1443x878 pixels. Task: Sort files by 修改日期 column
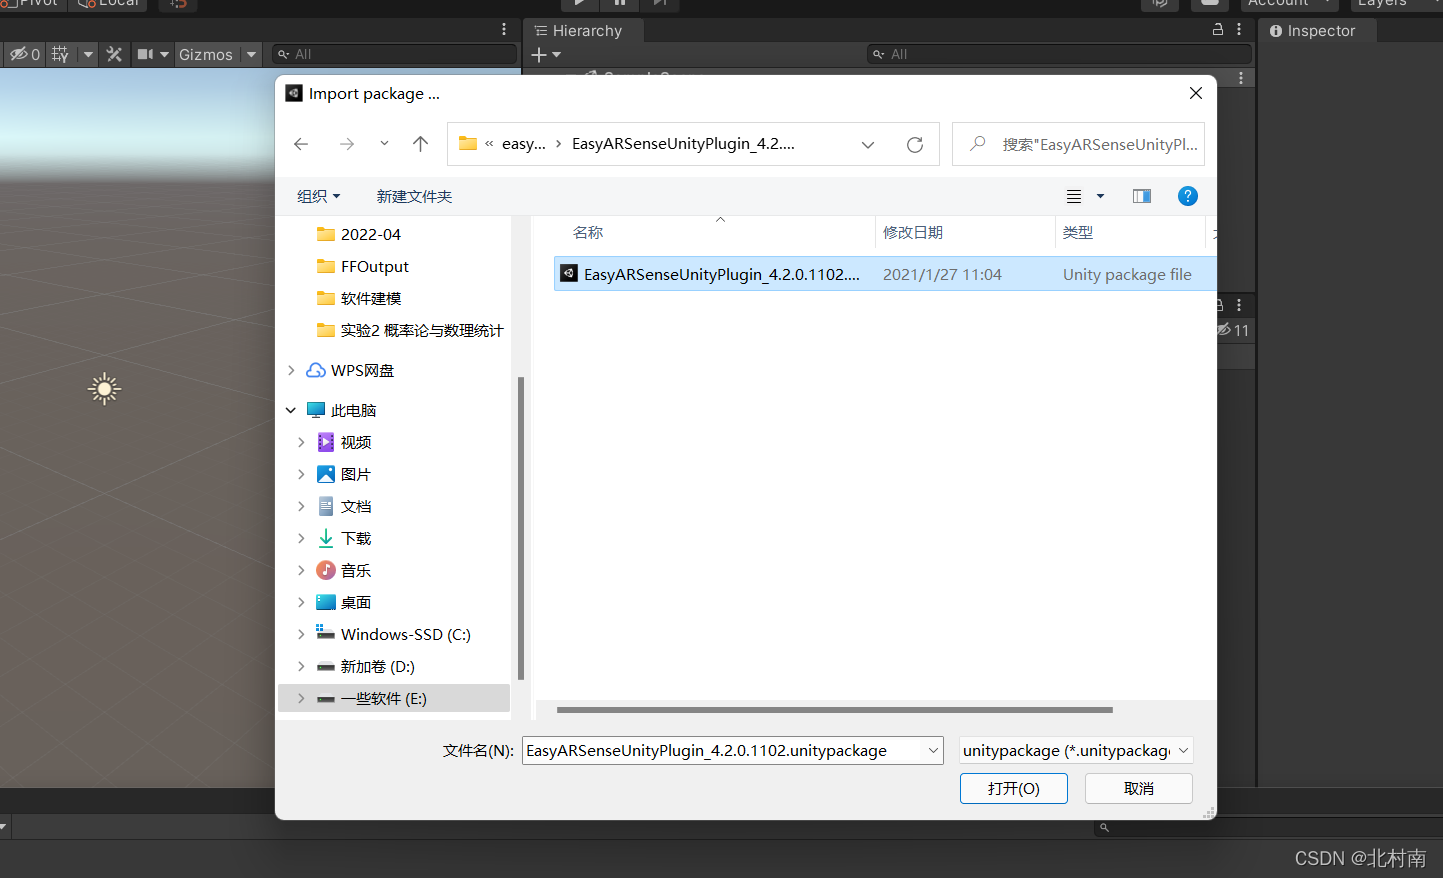click(x=913, y=232)
